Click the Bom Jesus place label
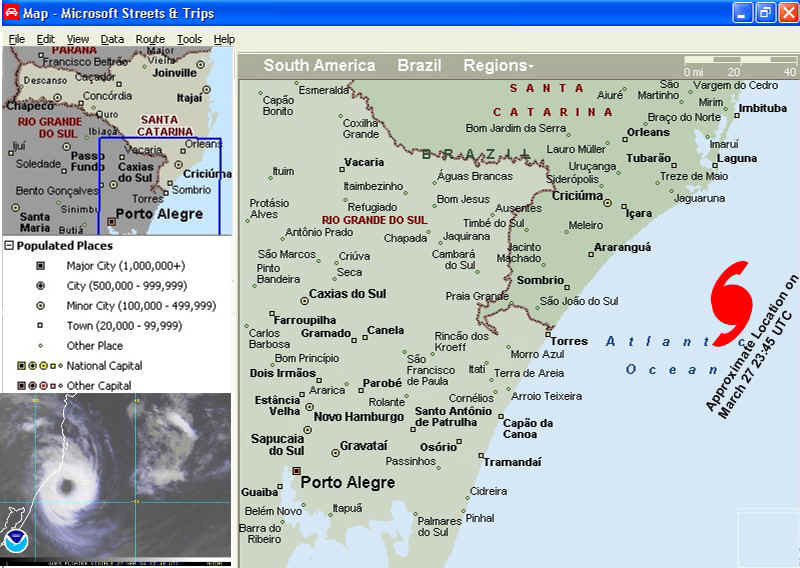The height and width of the screenshot is (568, 800). pyautogui.click(x=463, y=199)
